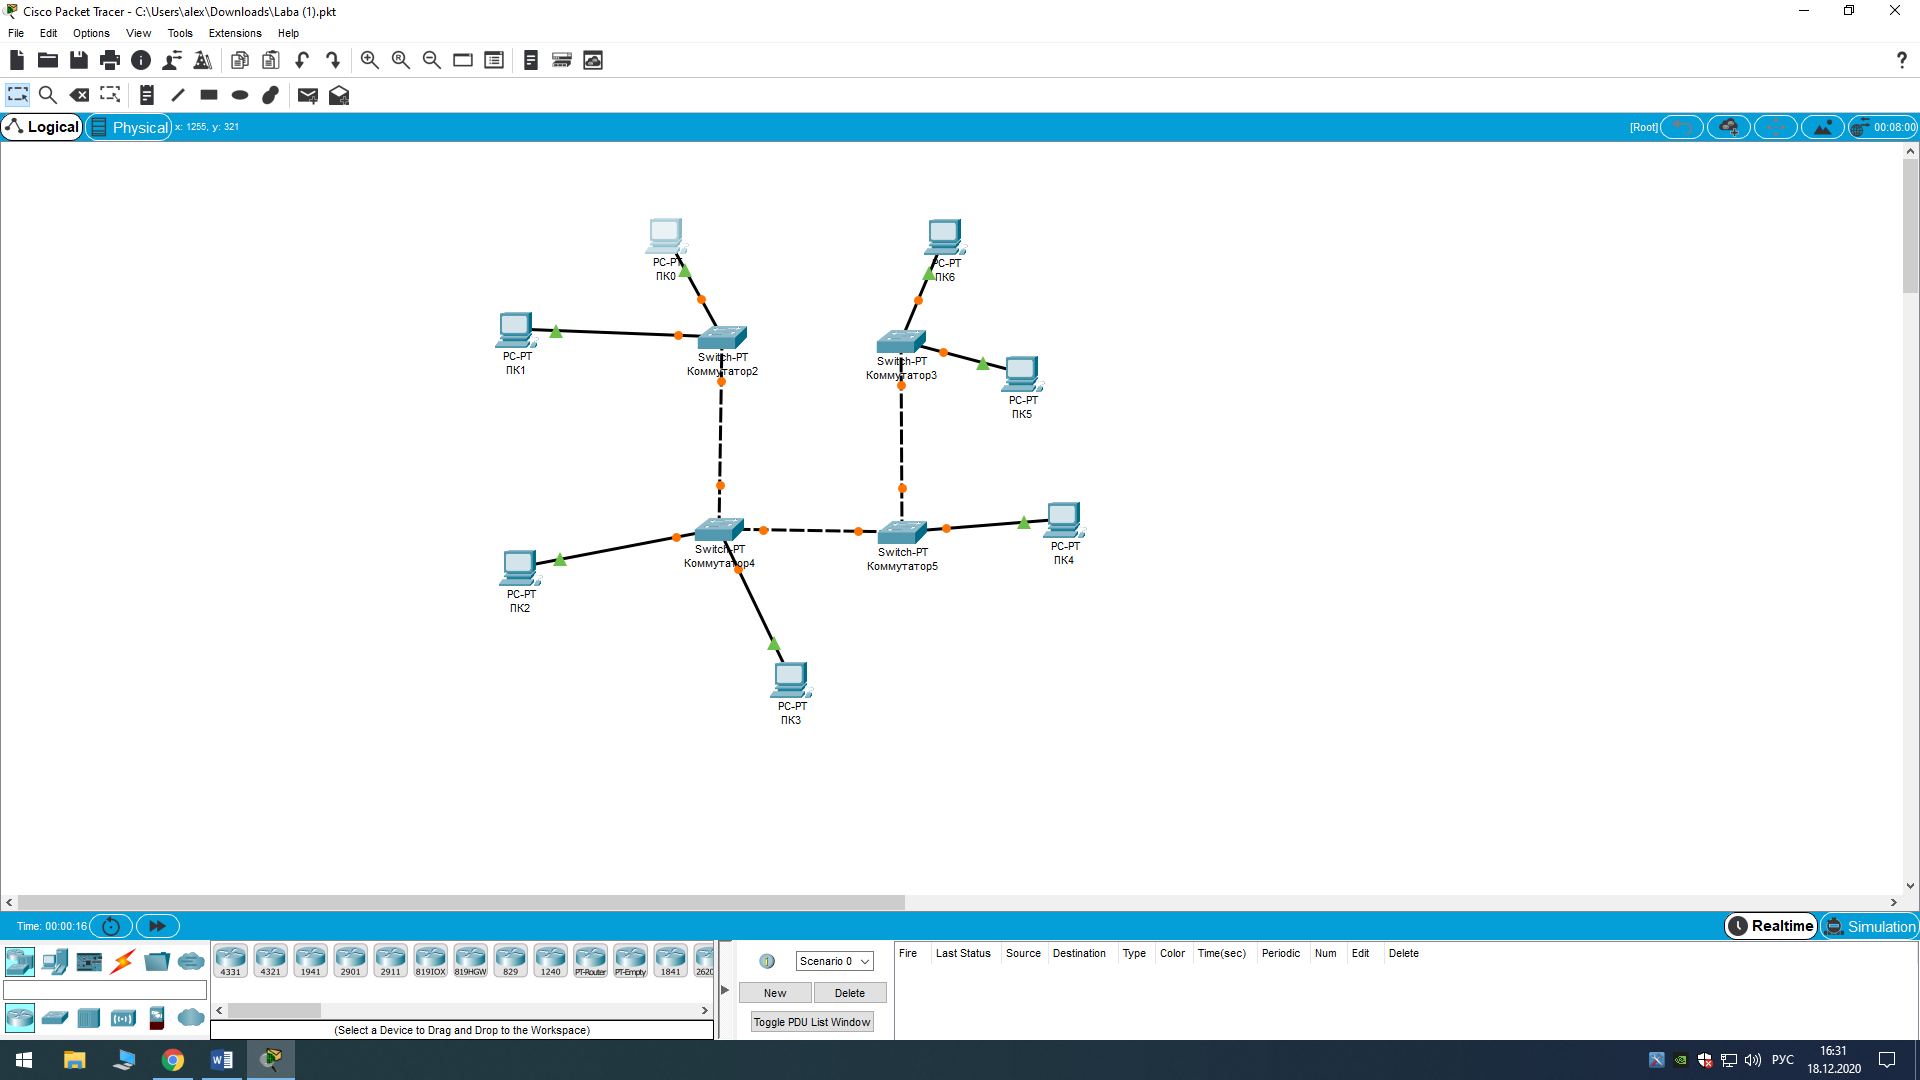Viewport: 1920px width, 1080px height.
Task: Select the Draw Polygon Shape tool
Action: pyautogui.click(x=270, y=95)
